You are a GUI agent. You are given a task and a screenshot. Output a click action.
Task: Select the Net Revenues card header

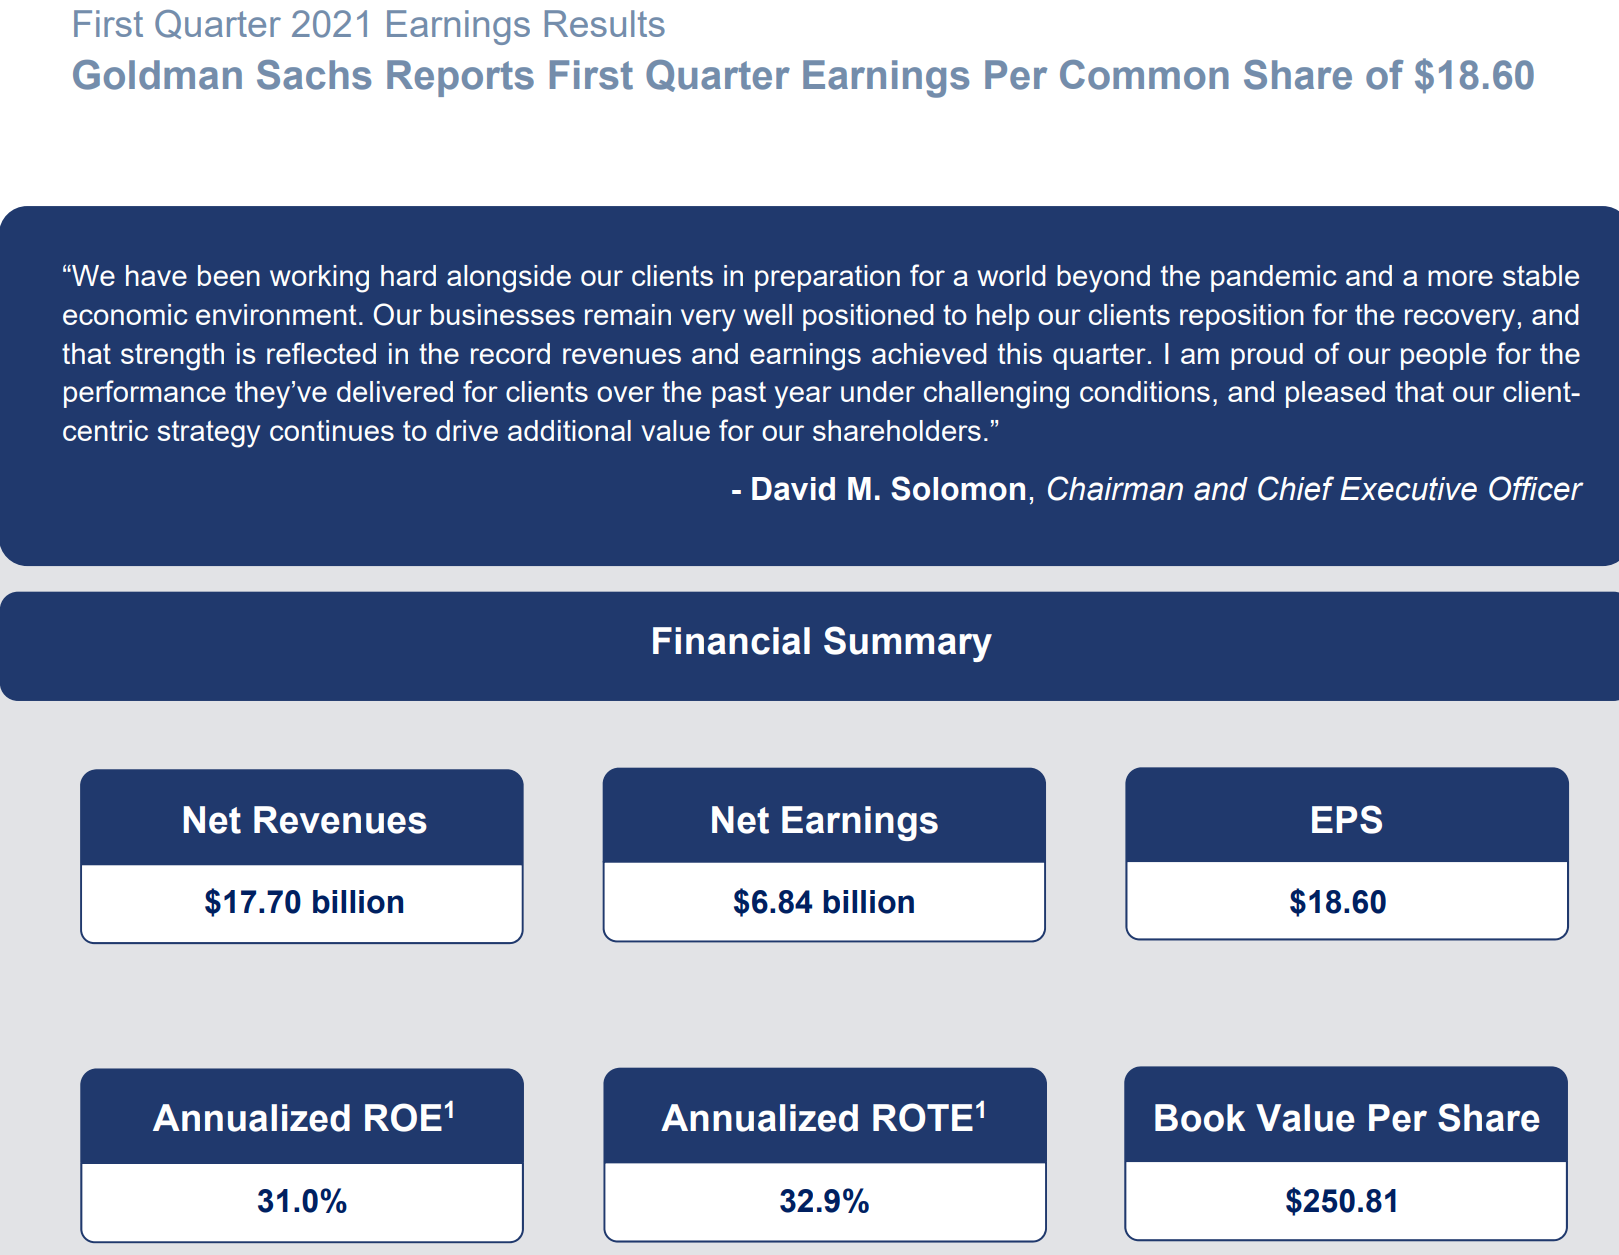pos(304,820)
